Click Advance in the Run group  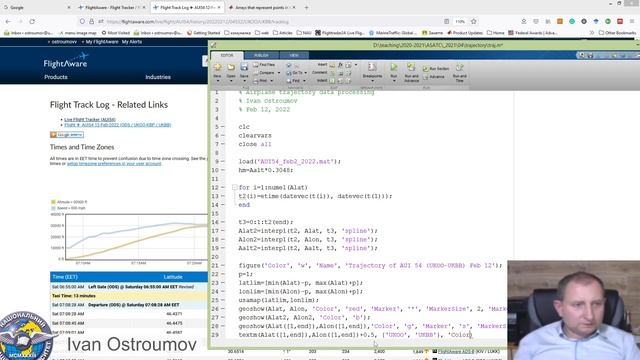click(434, 77)
